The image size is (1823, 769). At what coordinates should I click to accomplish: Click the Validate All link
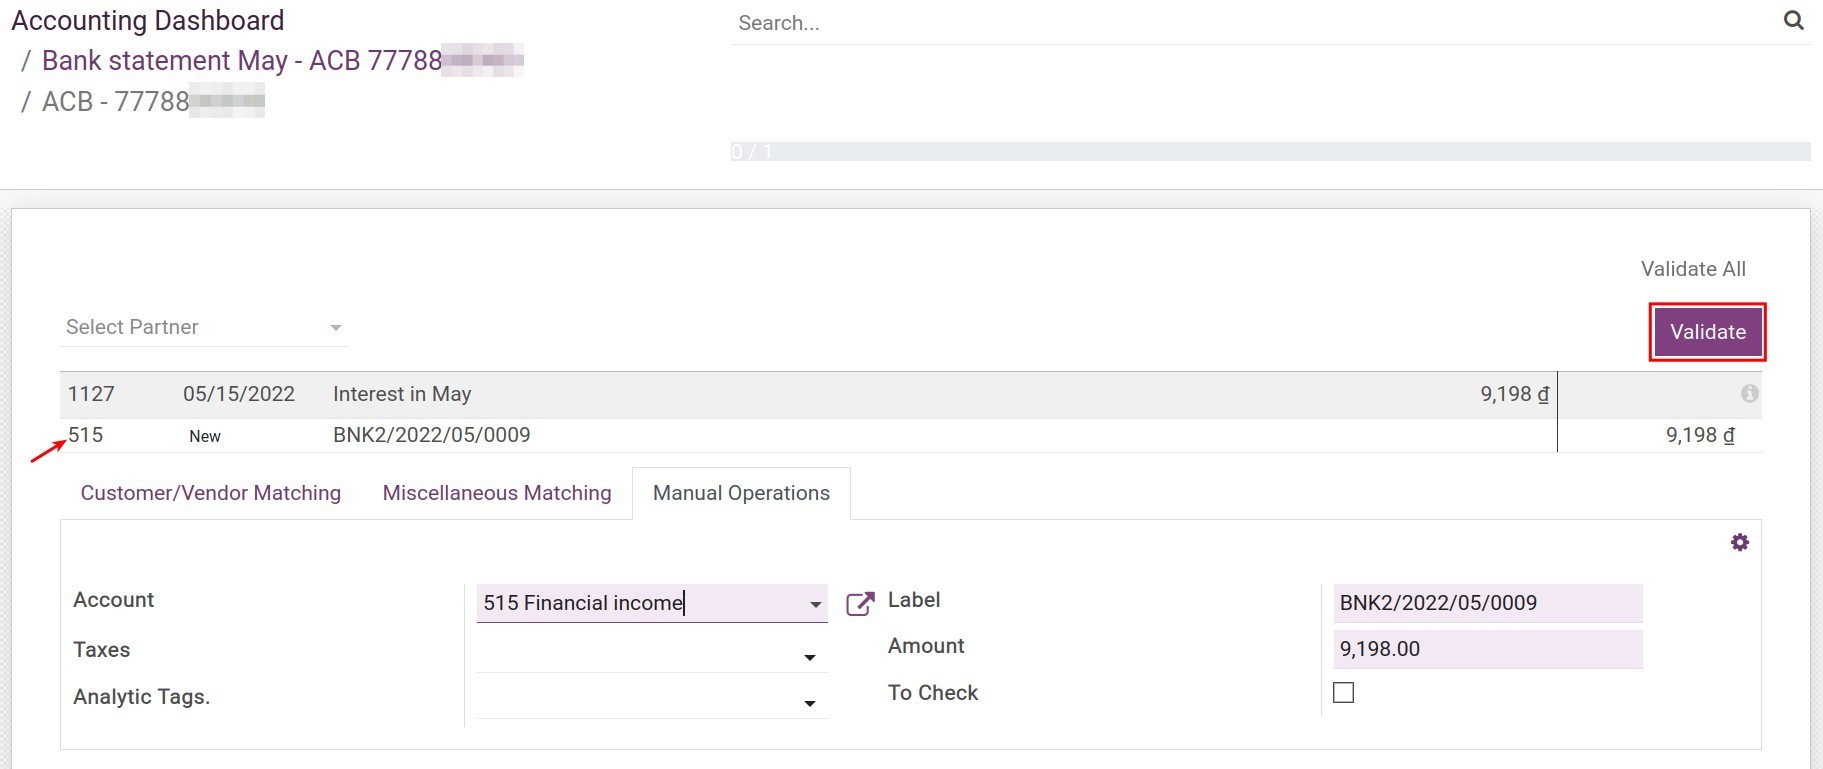1693,269
